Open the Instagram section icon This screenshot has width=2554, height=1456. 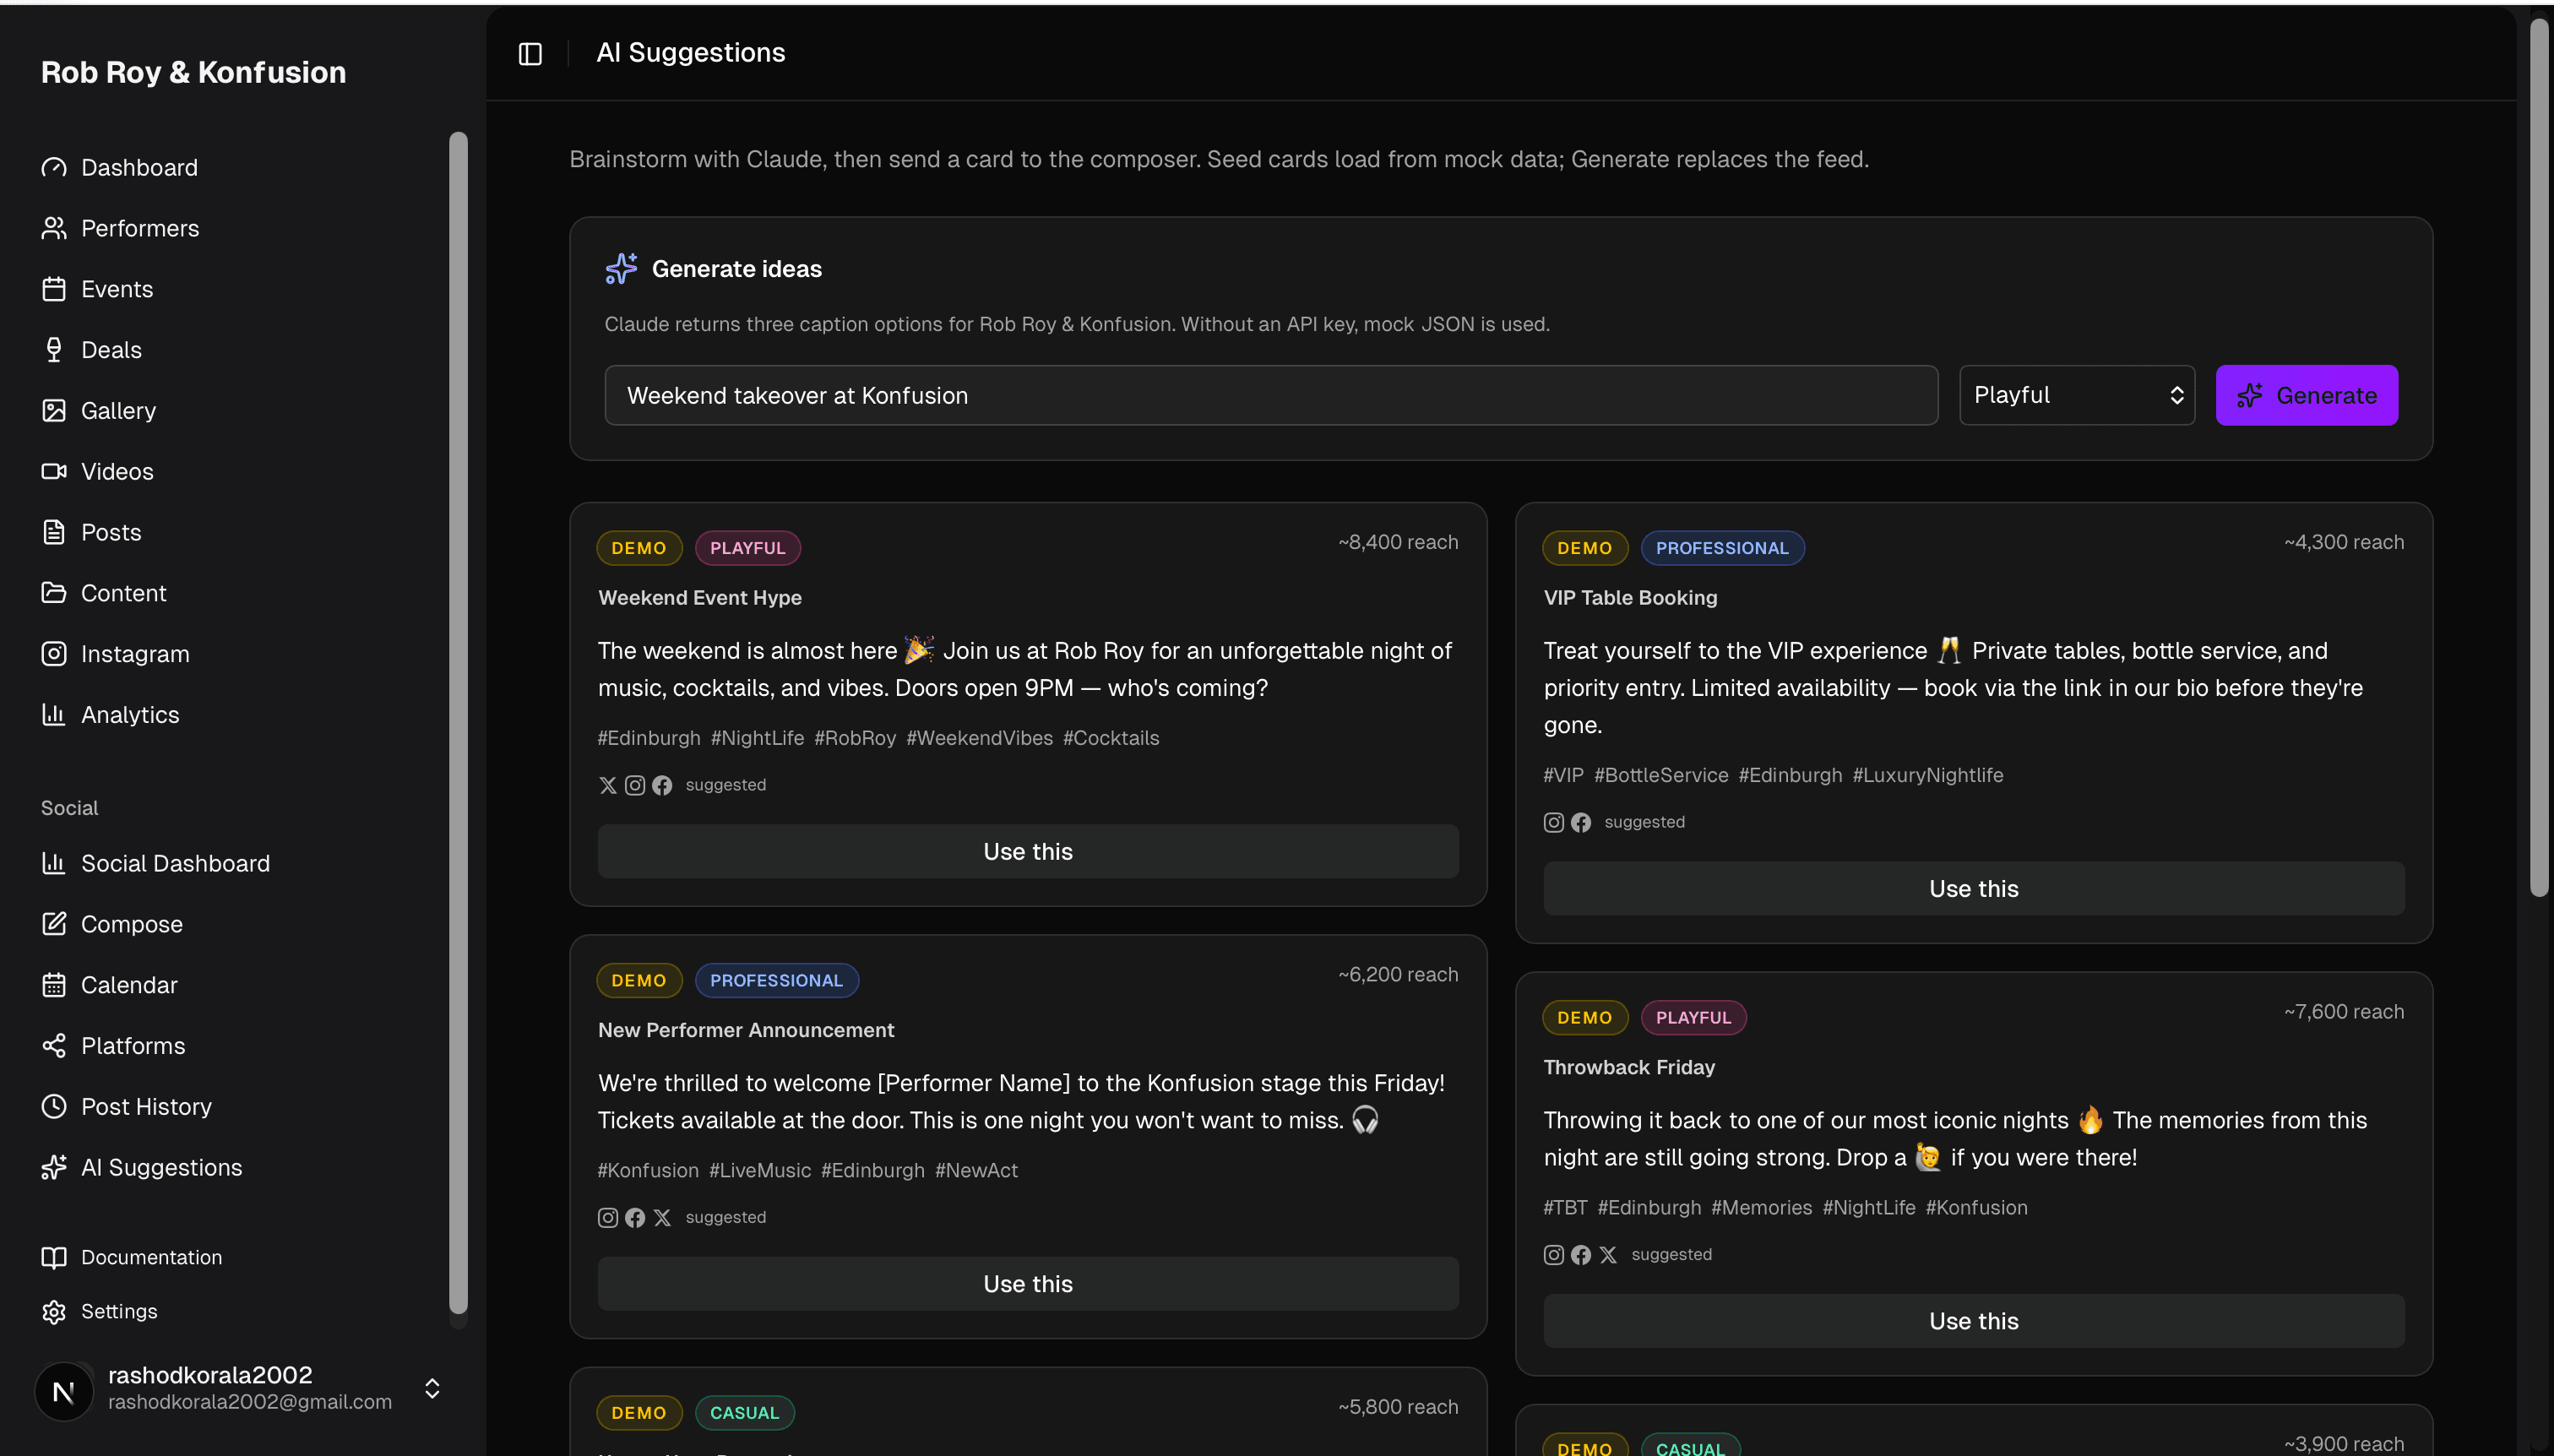coord(54,654)
